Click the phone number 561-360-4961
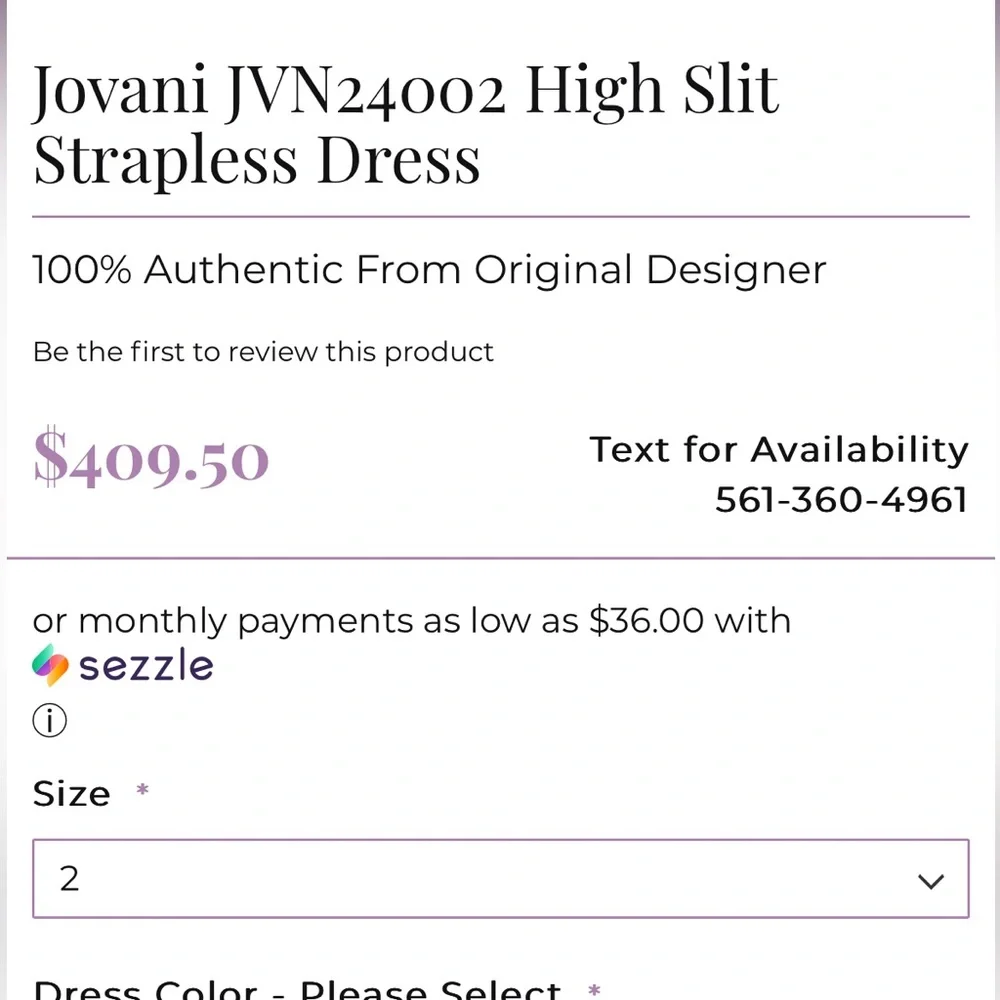Image resolution: width=1000 pixels, height=1000 pixels. [841, 500]
